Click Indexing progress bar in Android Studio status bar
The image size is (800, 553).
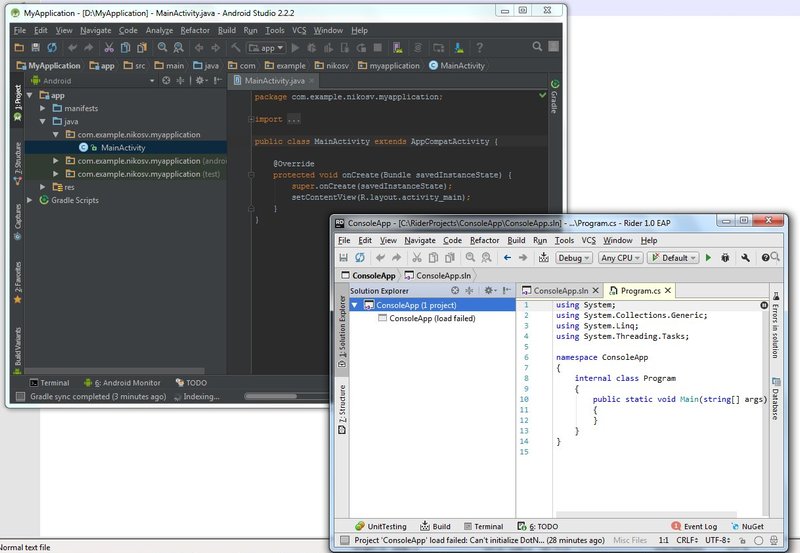click(287, 396)
